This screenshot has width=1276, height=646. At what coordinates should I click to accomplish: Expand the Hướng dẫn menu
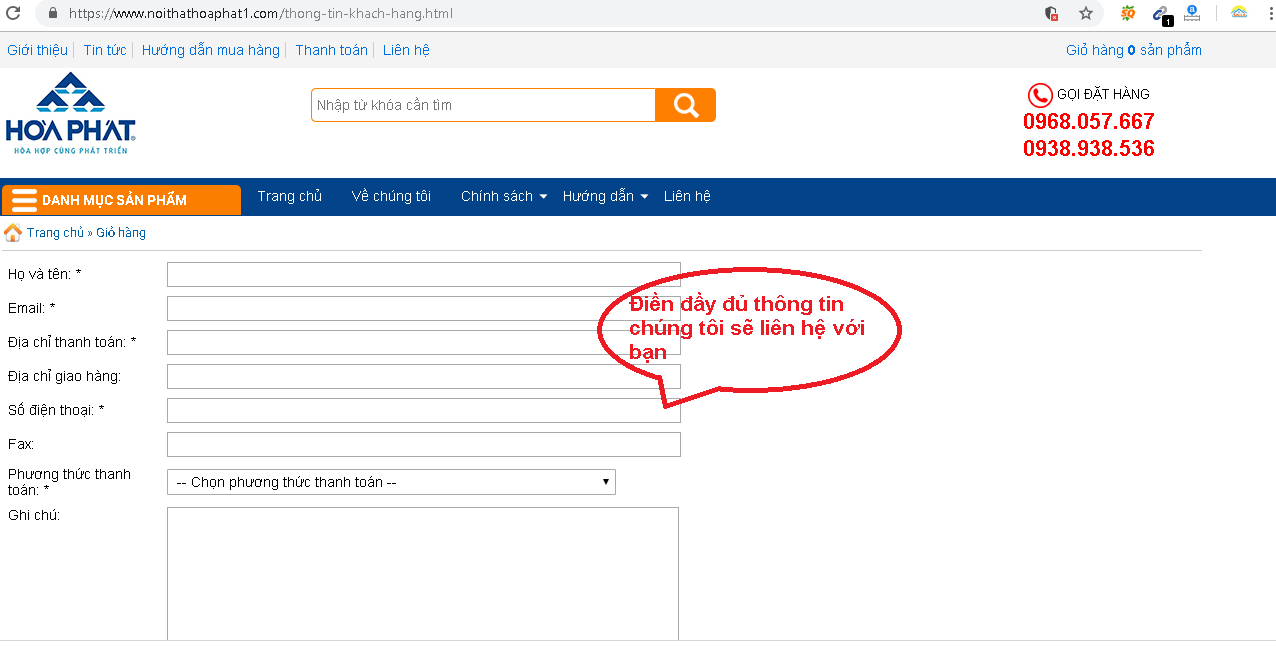click(x=605, y=197)
